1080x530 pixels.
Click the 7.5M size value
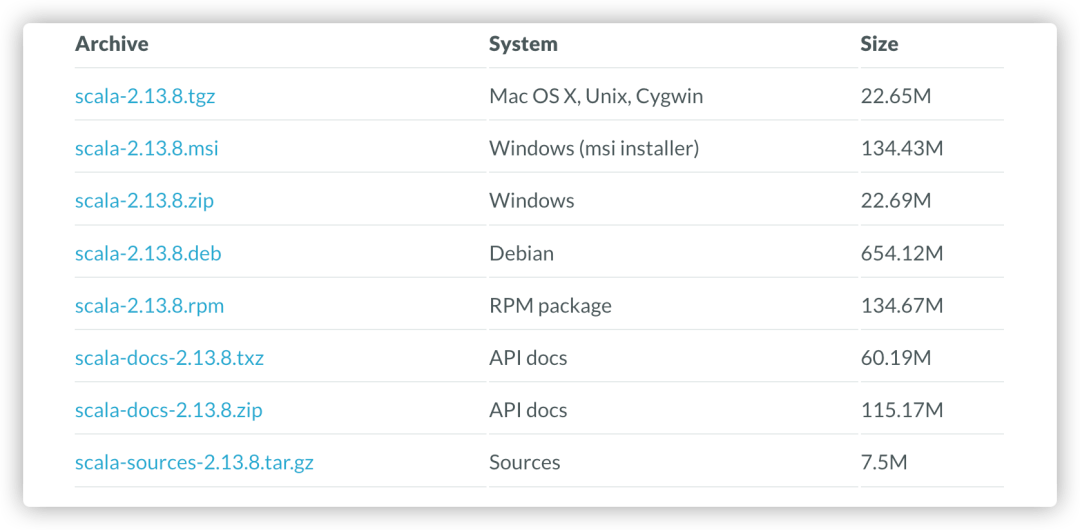coord(884,462)
